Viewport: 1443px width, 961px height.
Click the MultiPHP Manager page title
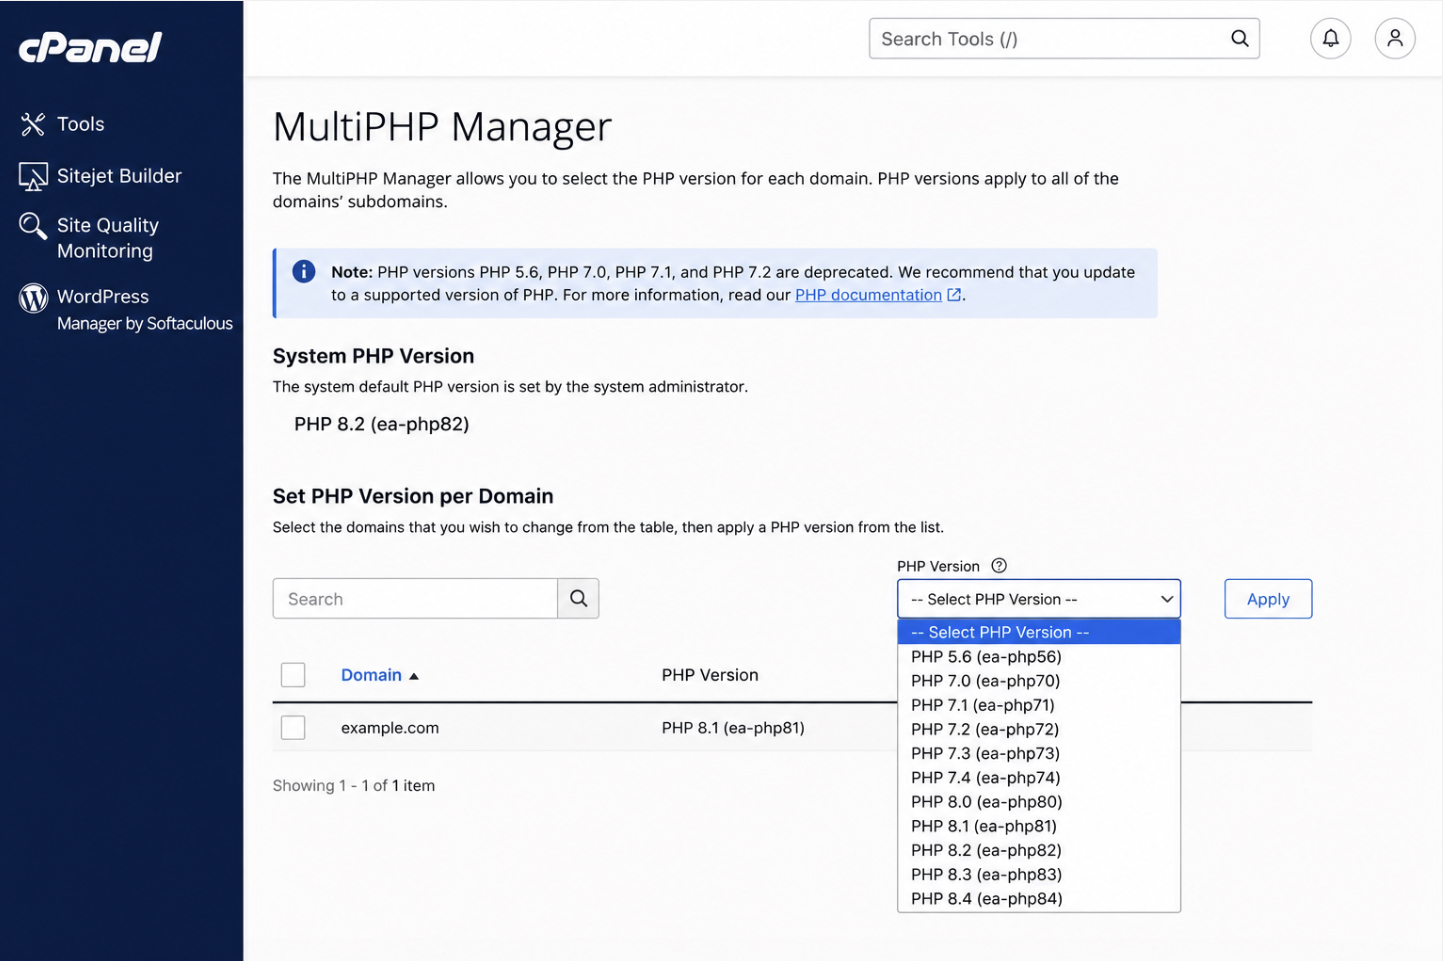442,127
